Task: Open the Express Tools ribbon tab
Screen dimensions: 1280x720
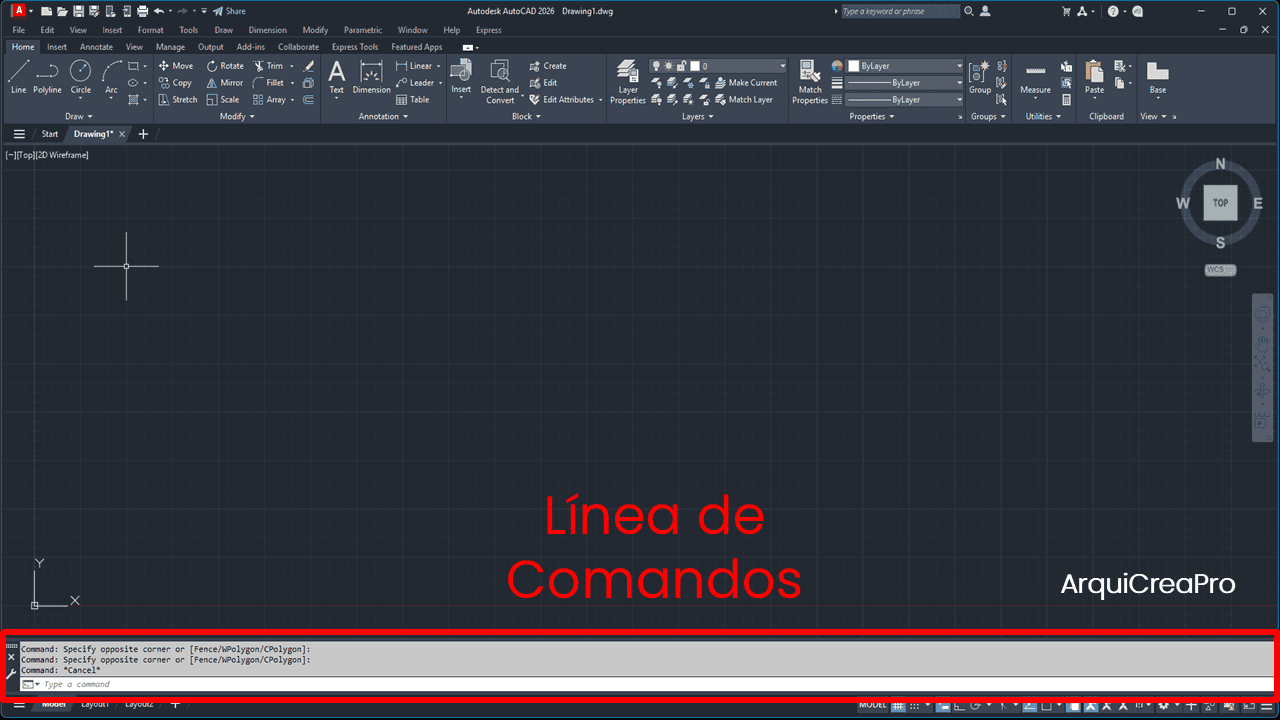Action: (355, 47)
